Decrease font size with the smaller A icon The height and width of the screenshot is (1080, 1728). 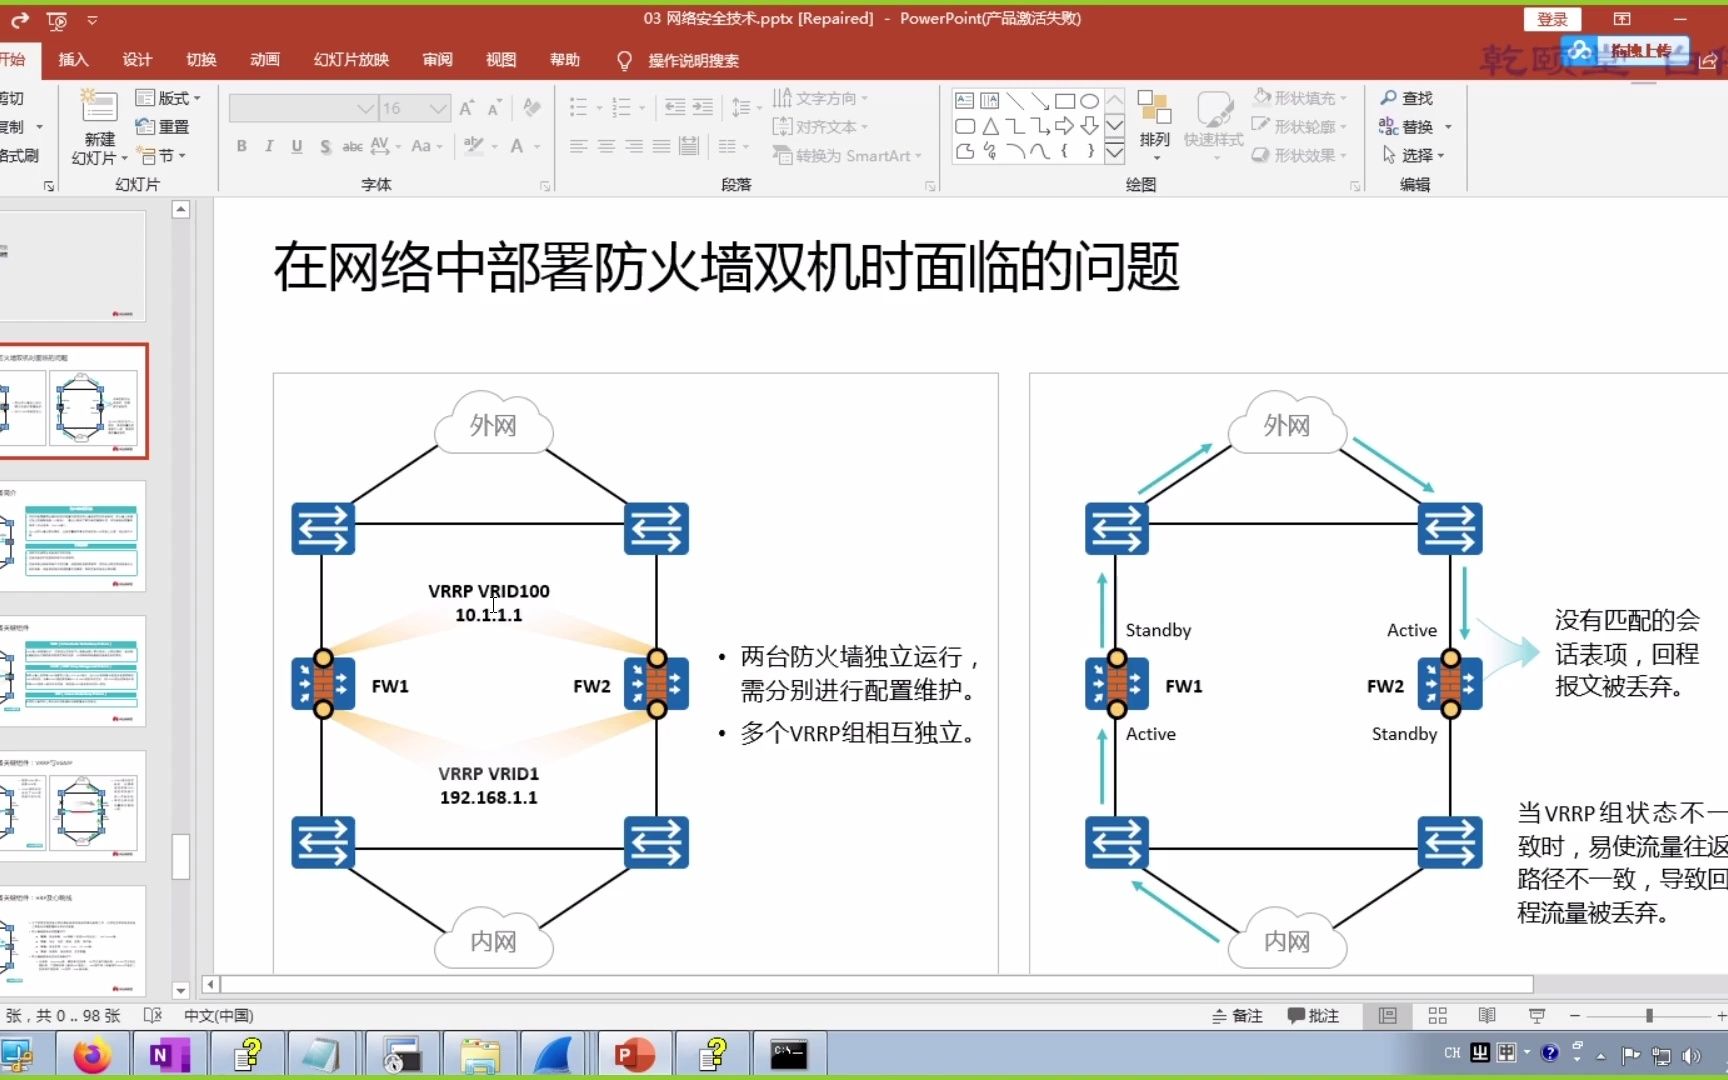(494, 108)
